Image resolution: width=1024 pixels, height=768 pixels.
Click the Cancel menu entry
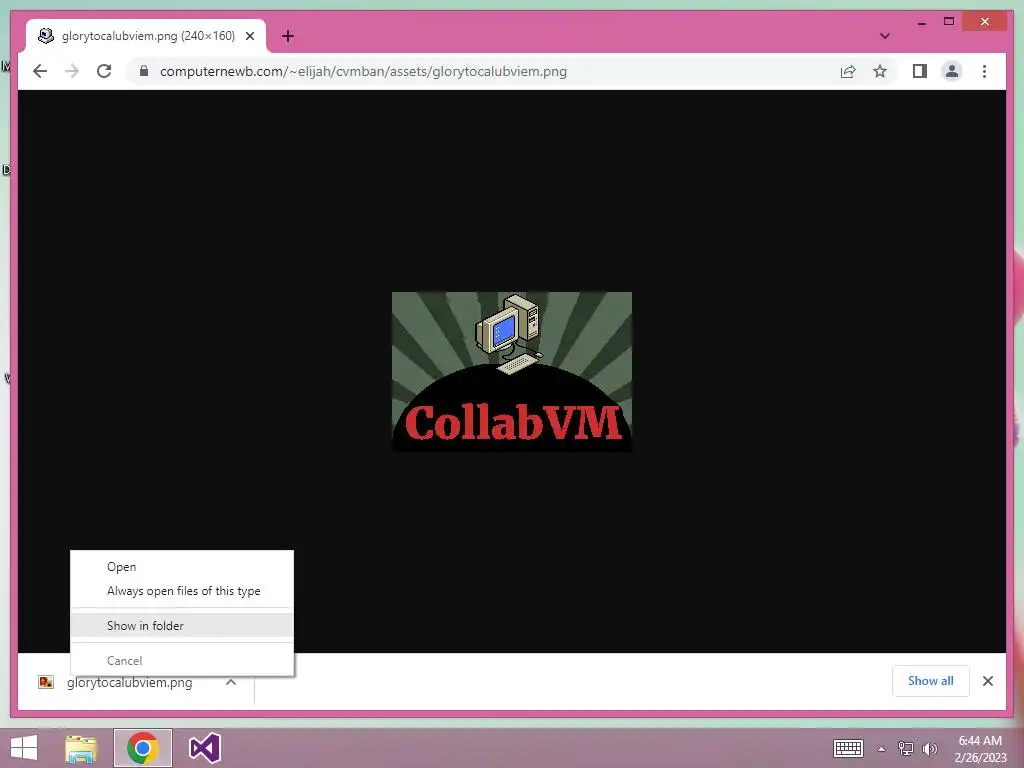[182, 660]
